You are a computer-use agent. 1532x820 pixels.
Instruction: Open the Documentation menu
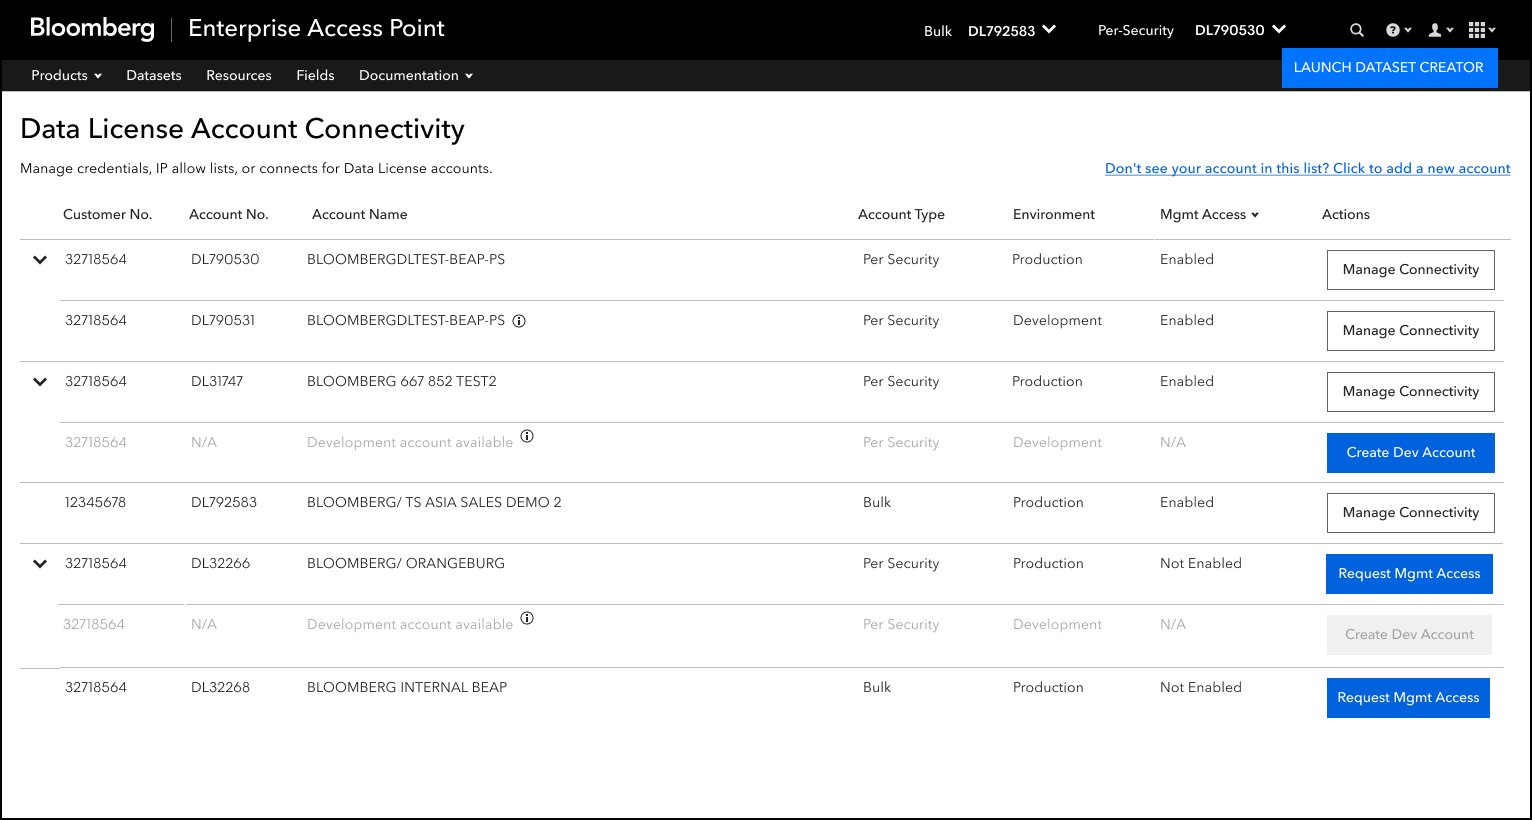pyautogui.click(x=415, y=75)
